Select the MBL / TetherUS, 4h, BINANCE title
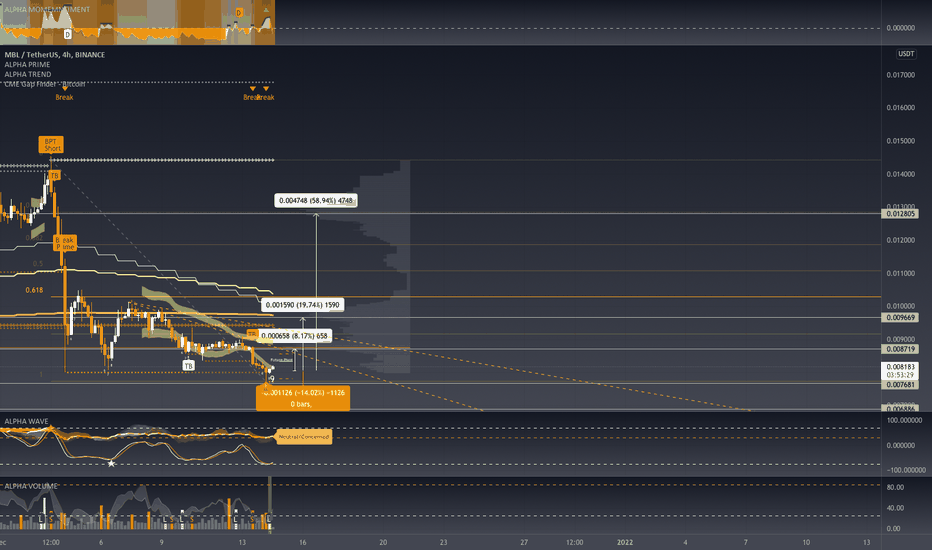 (x=55, y=55)
